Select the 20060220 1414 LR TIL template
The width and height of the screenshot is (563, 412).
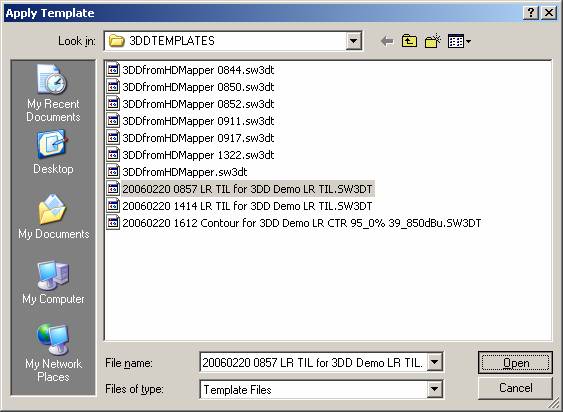point(239,206)
